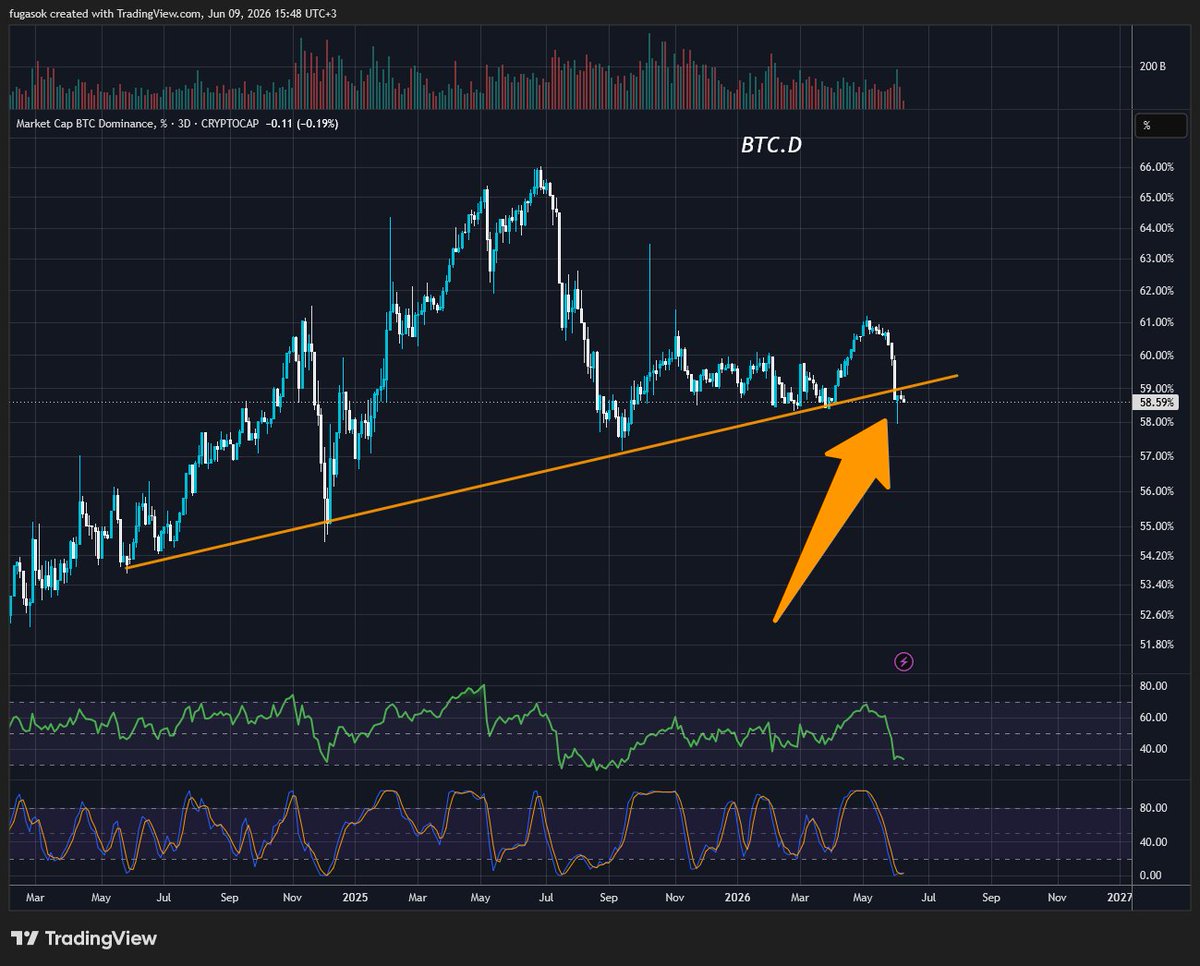Screen dimensions: 1200x966
Task: Click the TradingView logo
Action: coord(84,939)
